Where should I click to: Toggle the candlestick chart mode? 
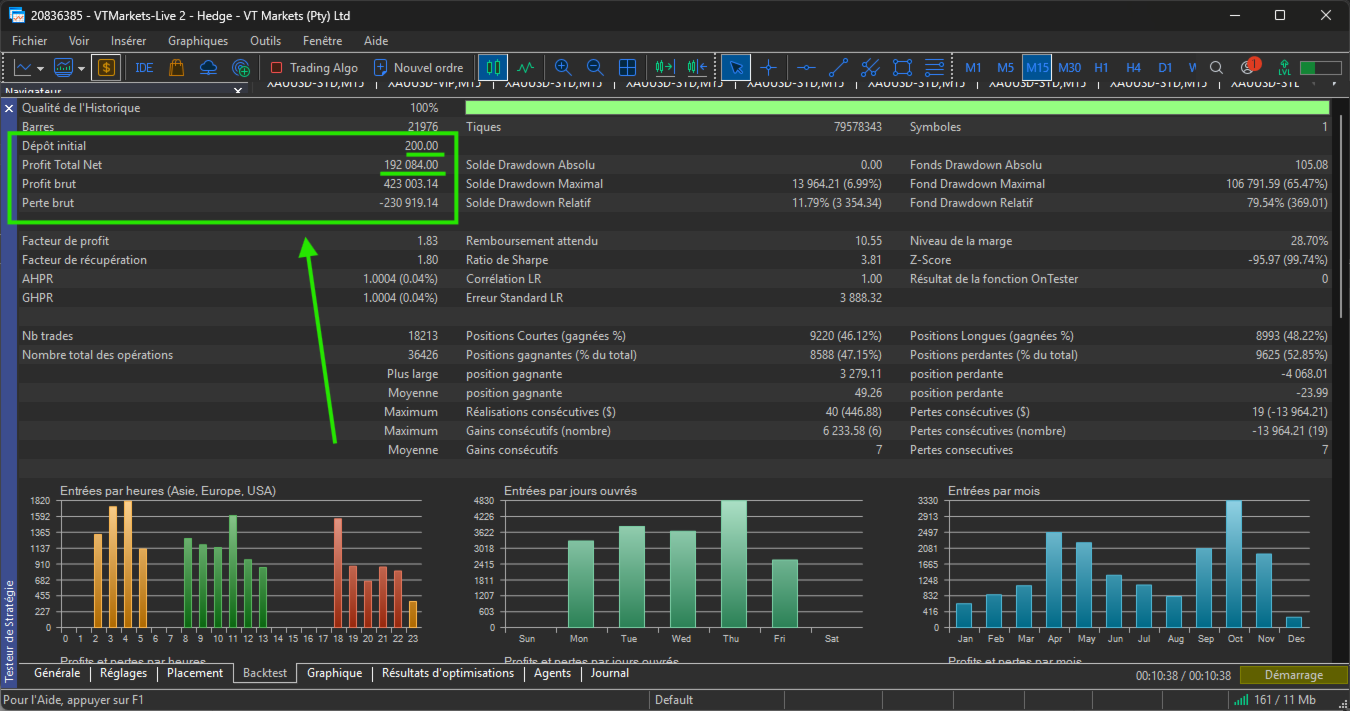tap(491, 68)
